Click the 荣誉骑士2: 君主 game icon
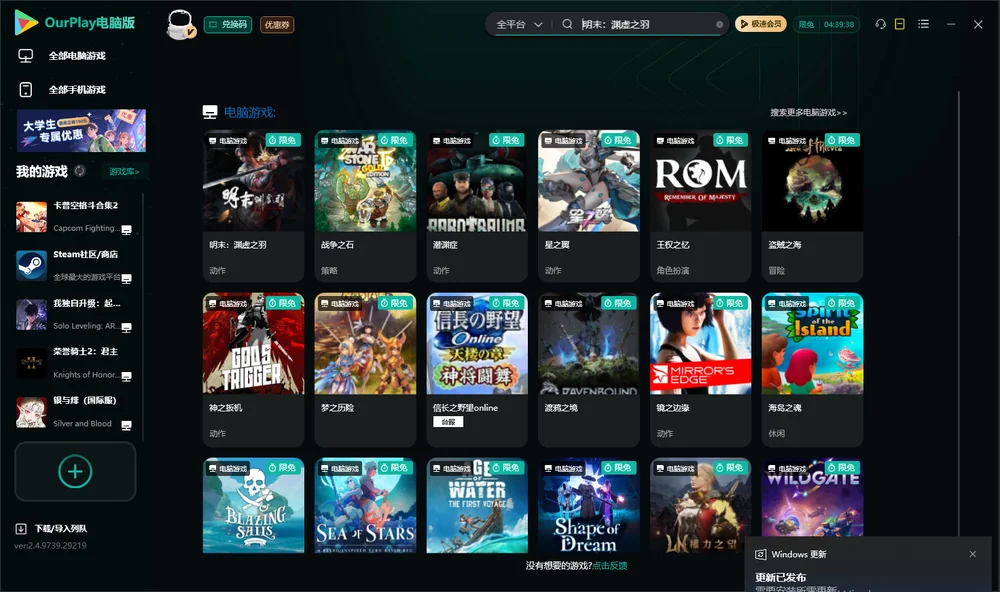 [31, 363]
